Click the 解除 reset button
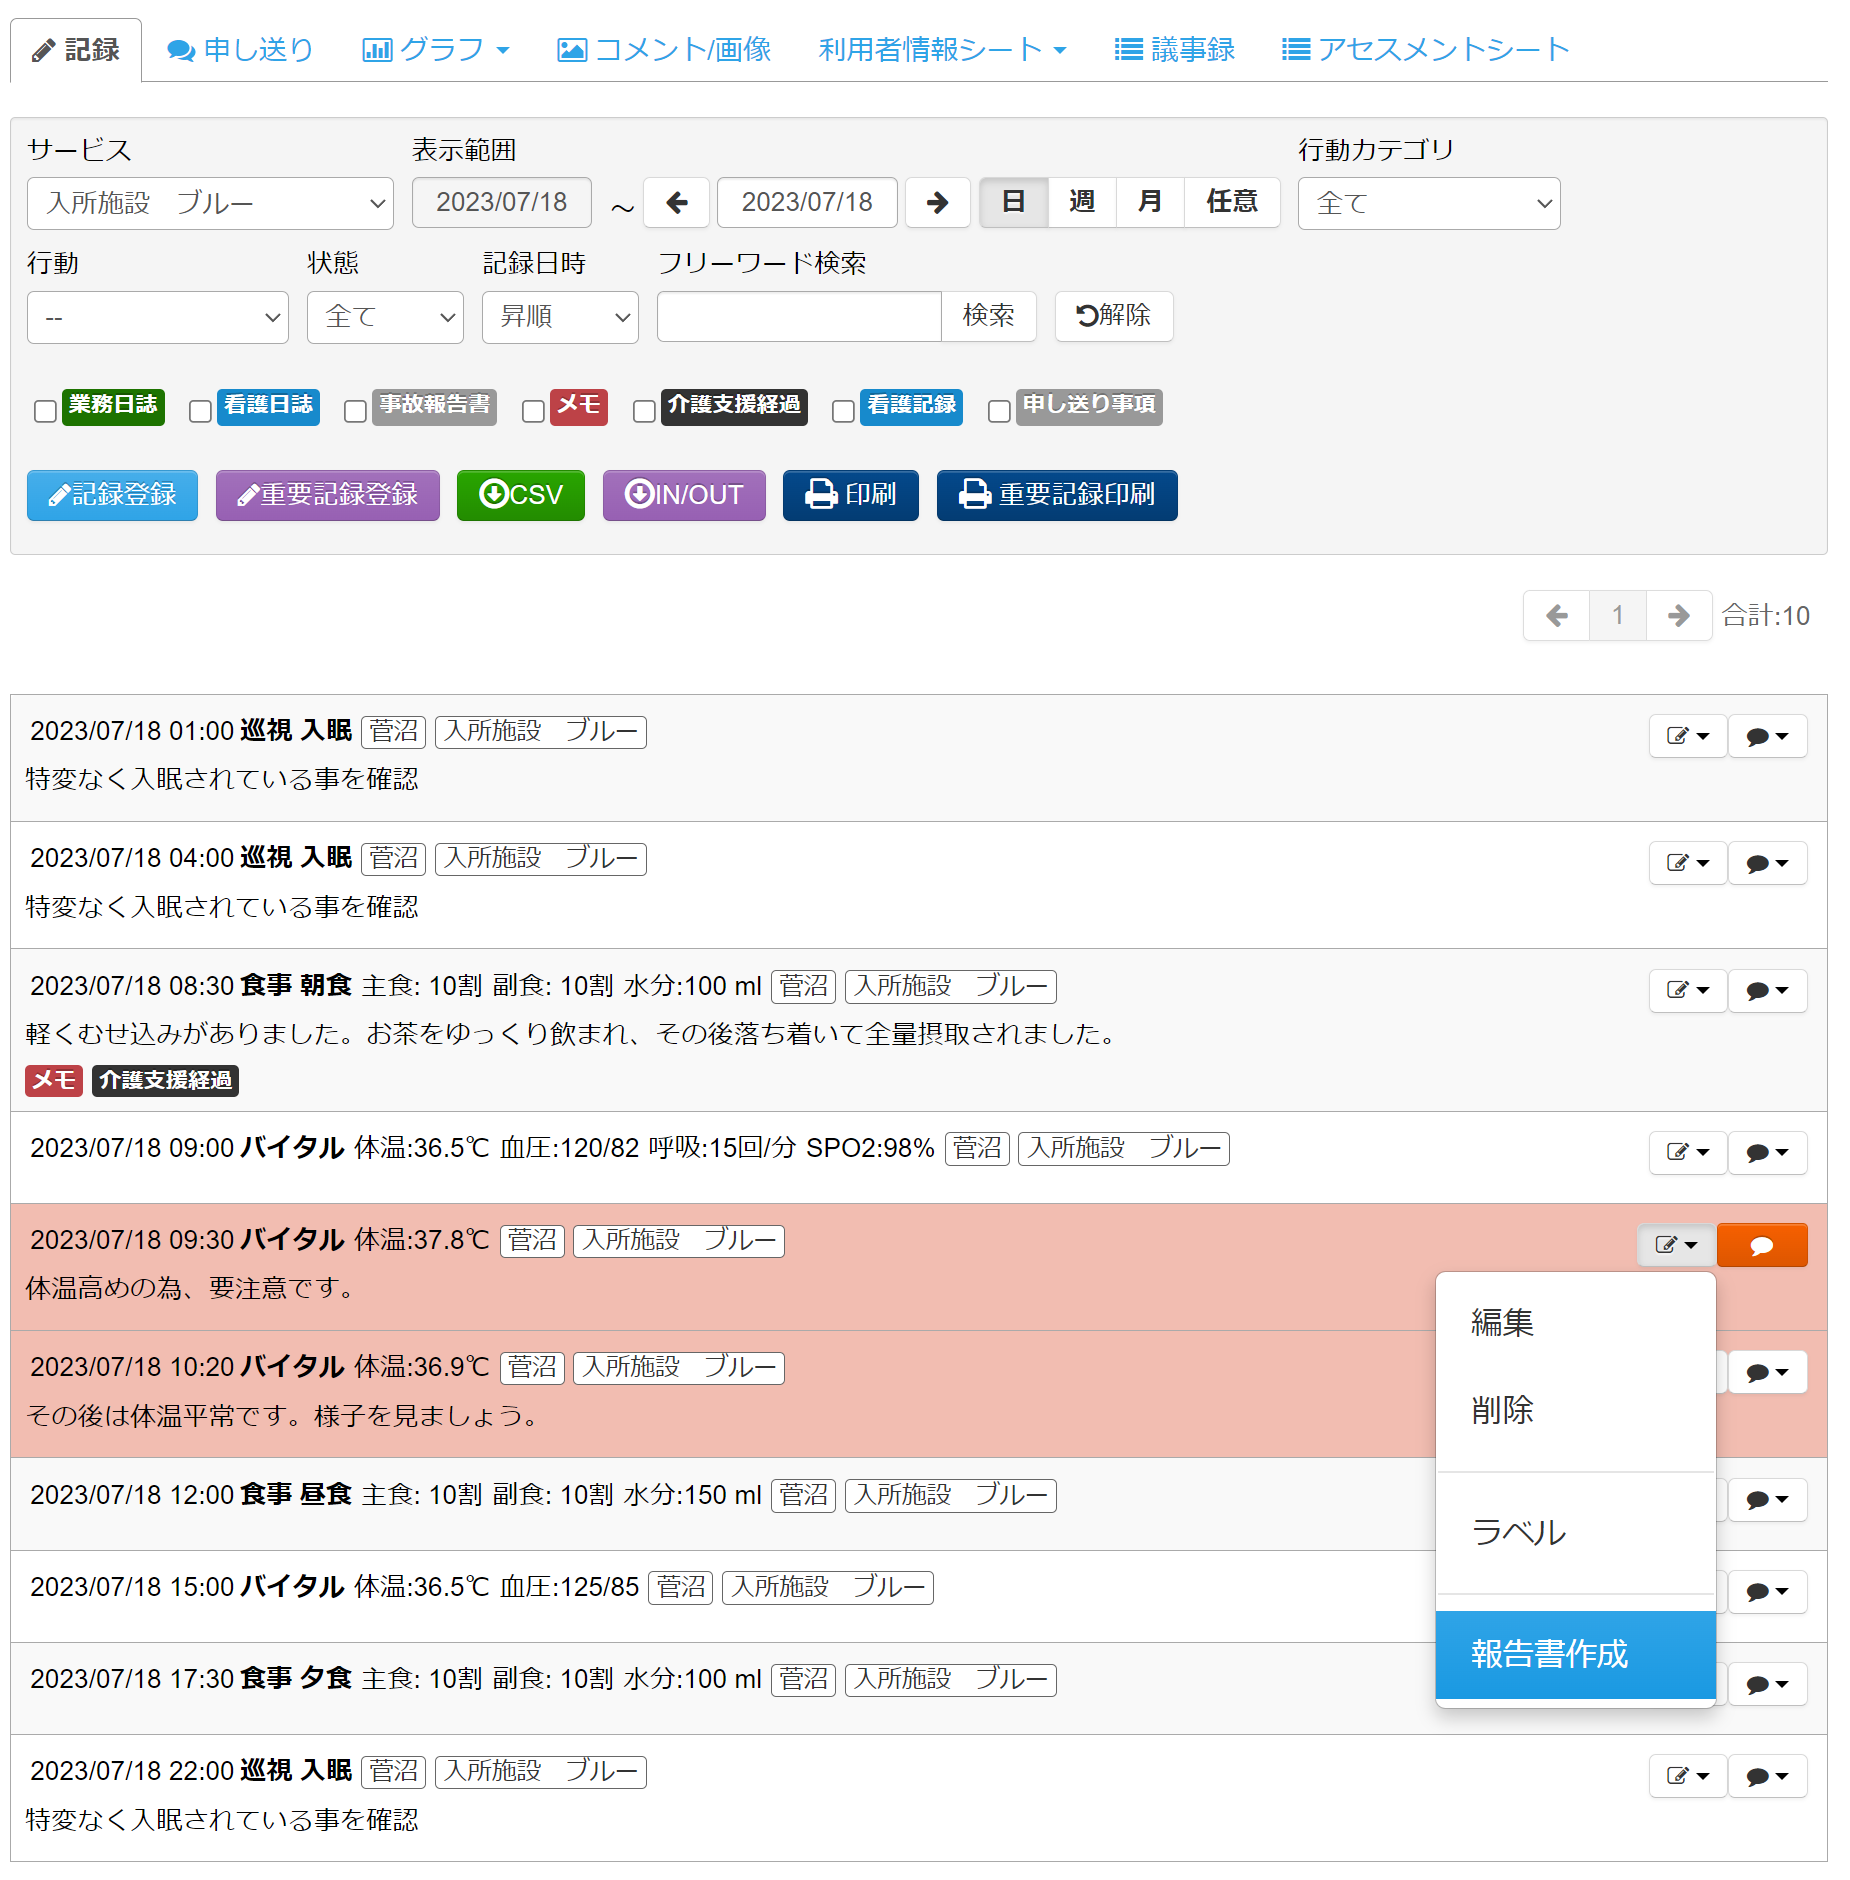This screenshot has height=1880, width=1850. point(1113,316)
